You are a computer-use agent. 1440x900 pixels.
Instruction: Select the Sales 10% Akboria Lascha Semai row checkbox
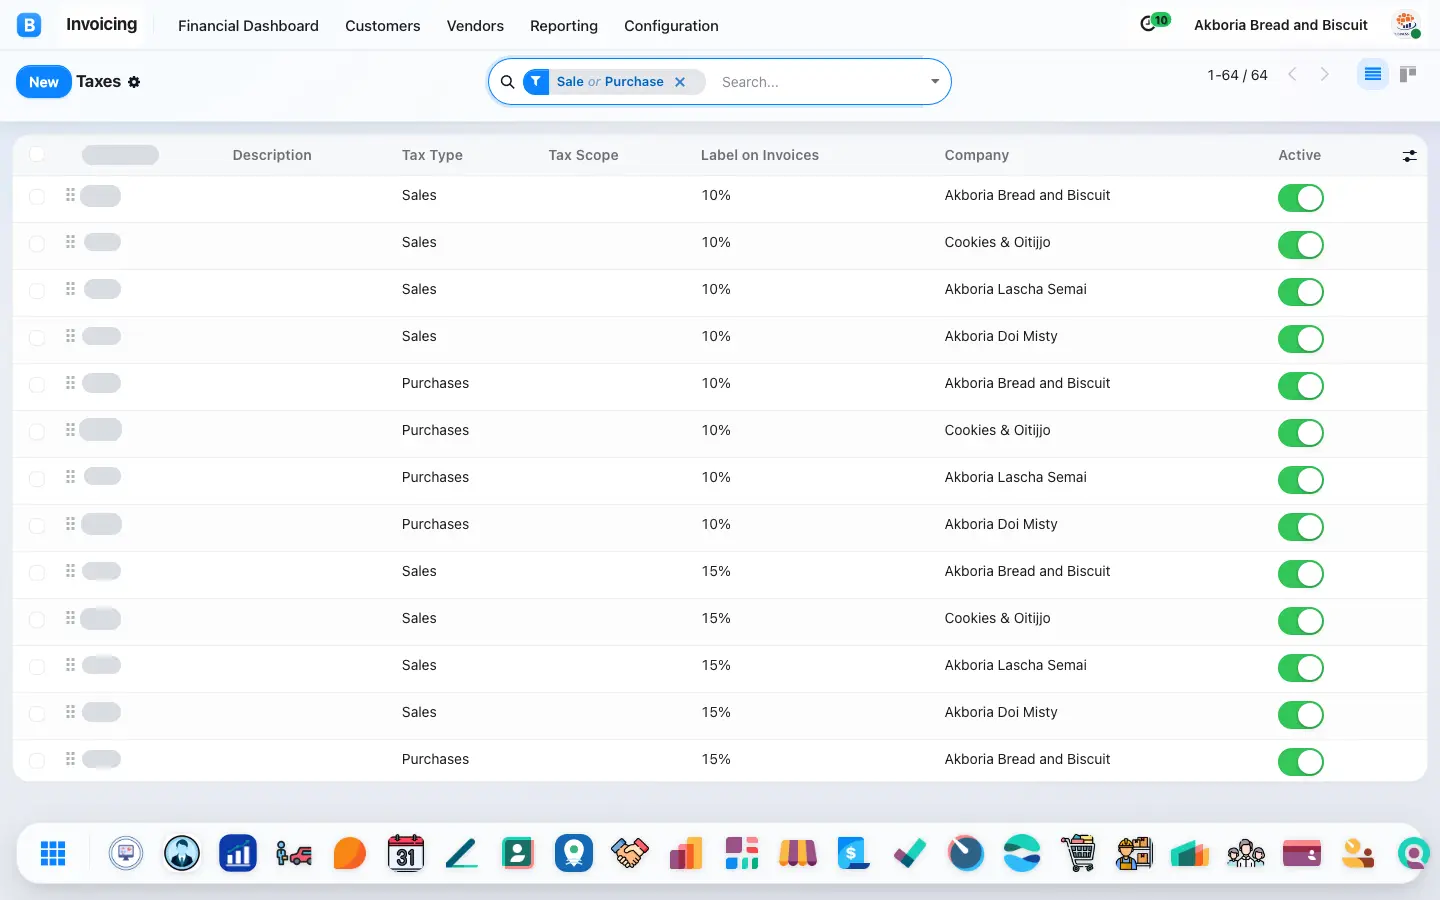point(37,290)
